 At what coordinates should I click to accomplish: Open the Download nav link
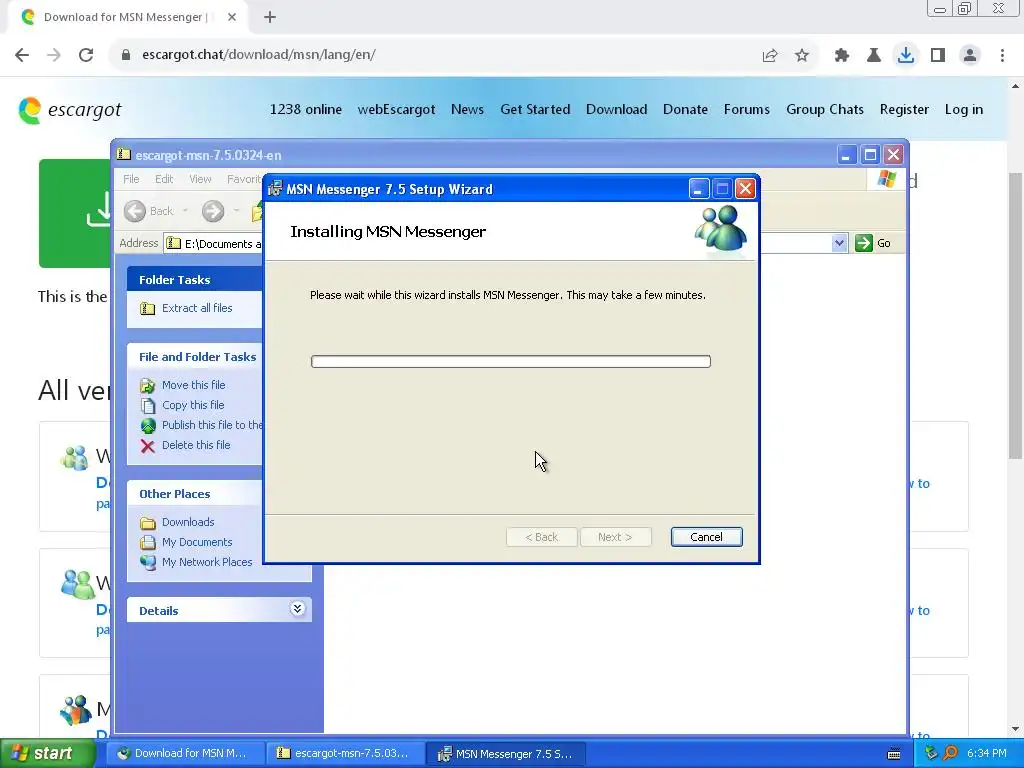coord(616,110)
